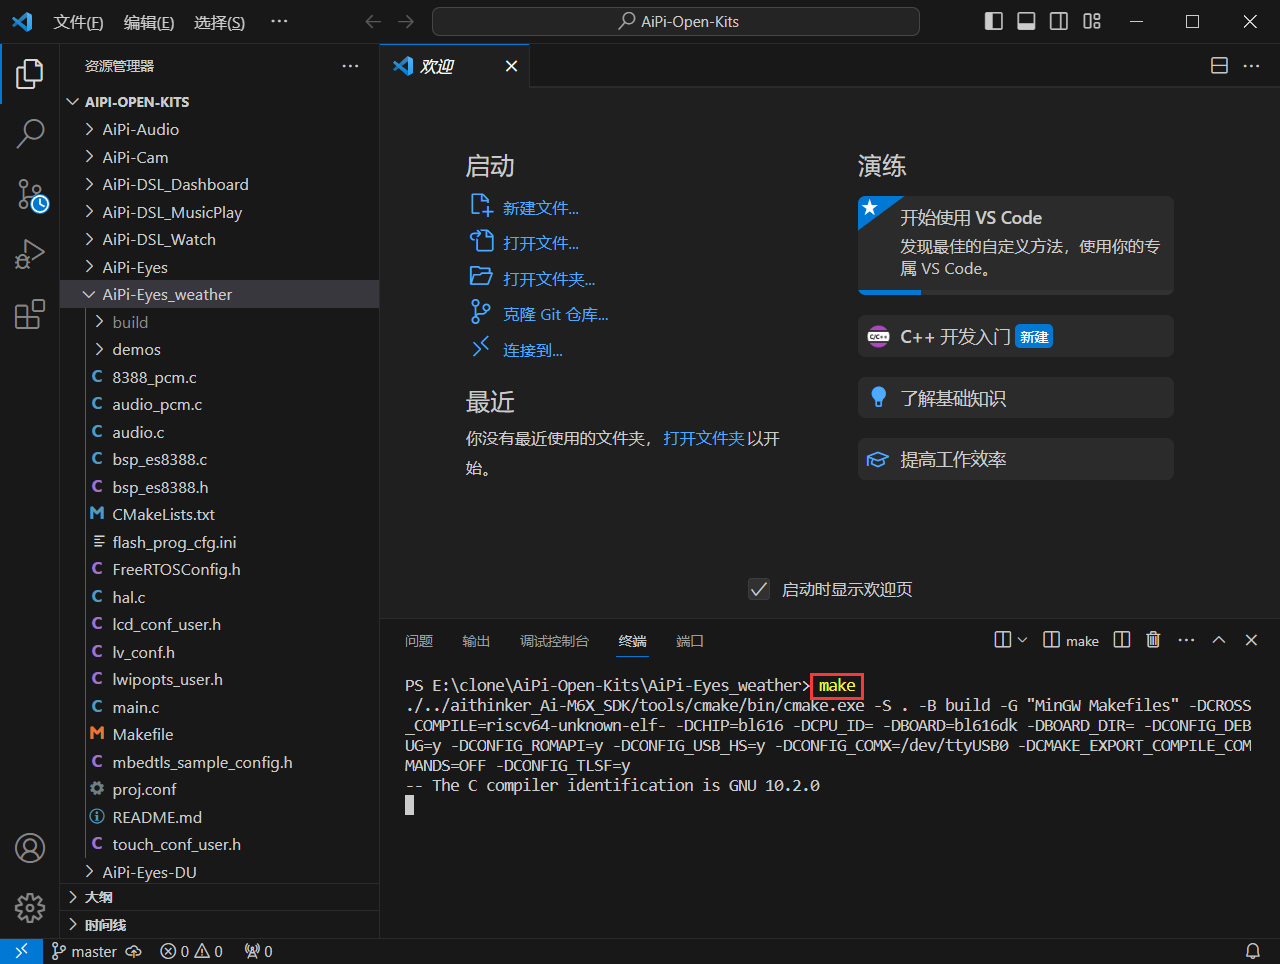Open the Run and Debug view
The height and width of the screenshot is (964, 1280).
30,254
